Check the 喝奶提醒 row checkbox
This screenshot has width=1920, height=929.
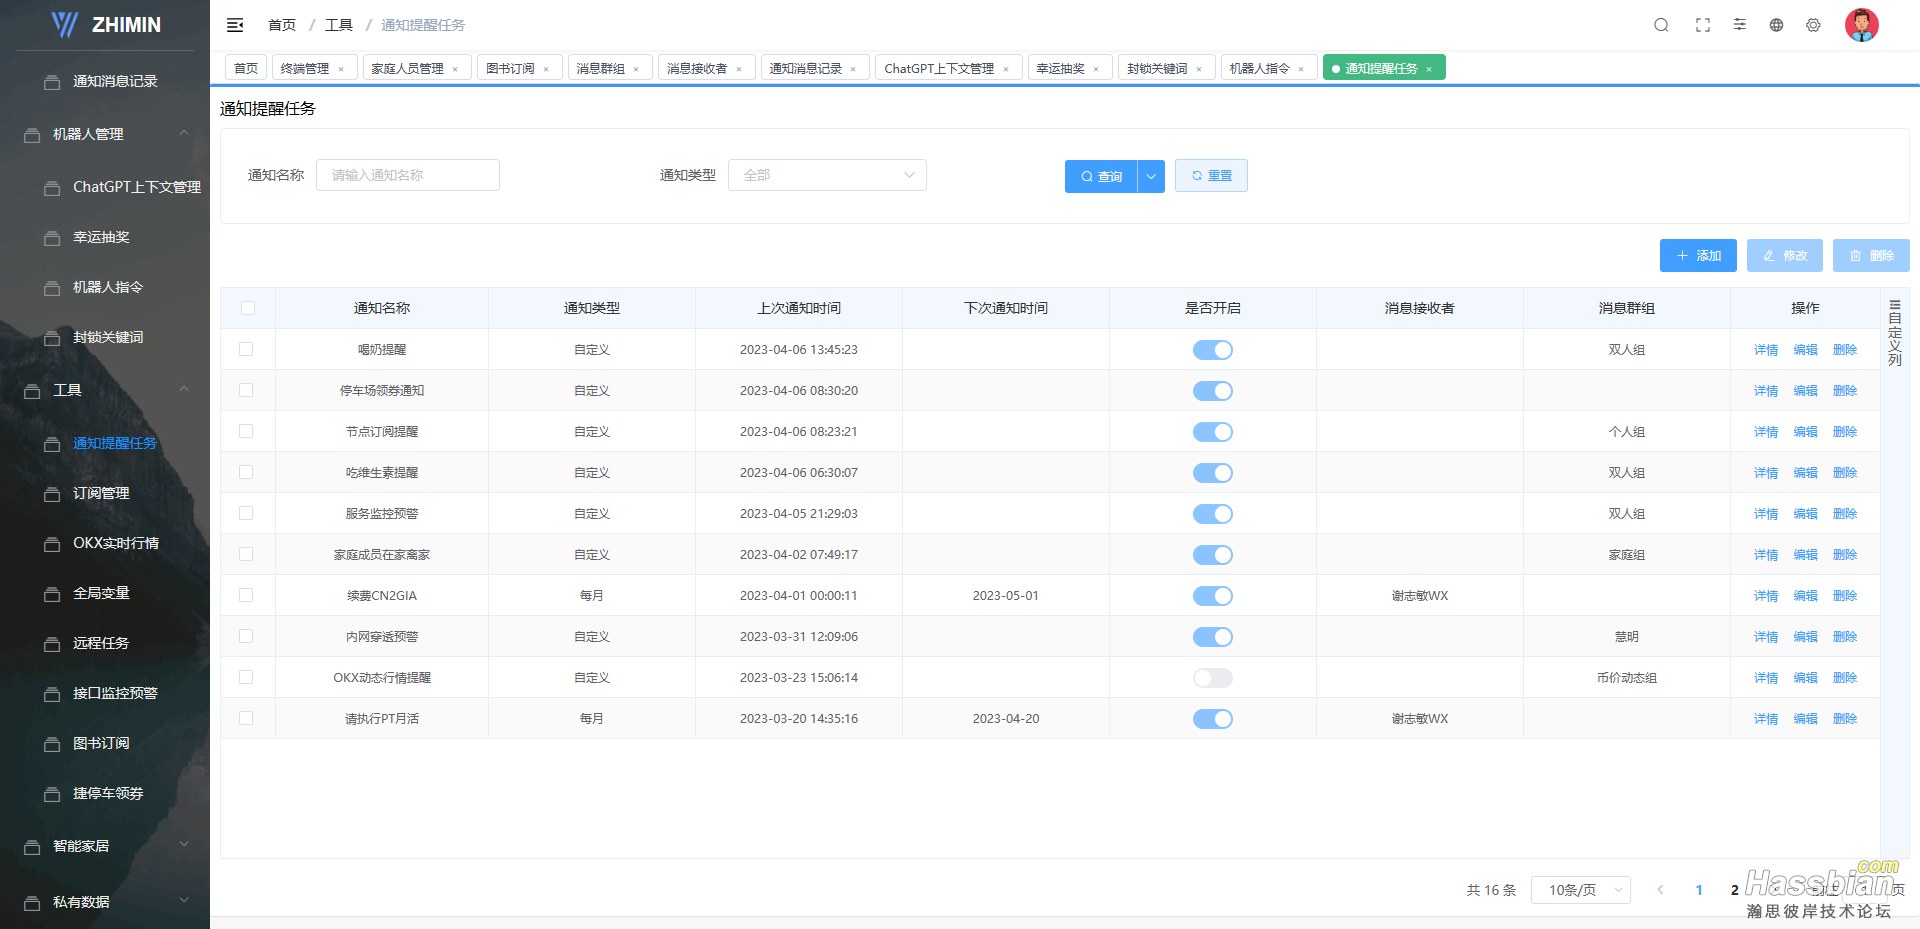point(246,349)
